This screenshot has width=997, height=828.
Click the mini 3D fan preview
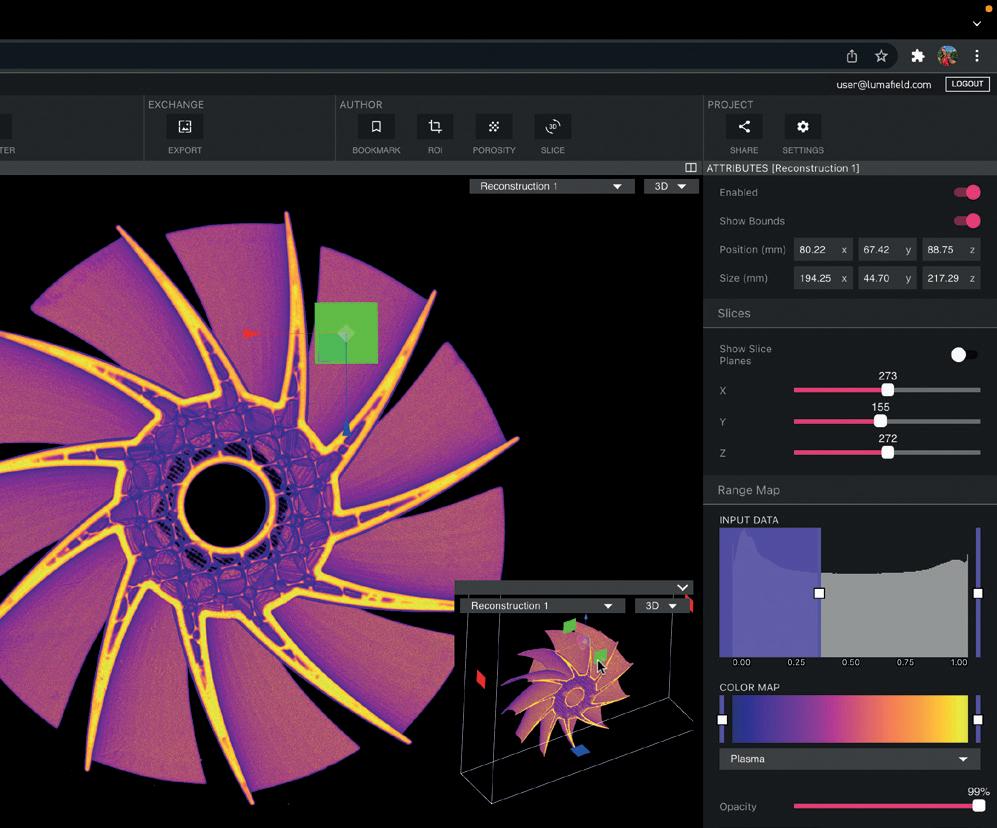(x=569, y=690)
